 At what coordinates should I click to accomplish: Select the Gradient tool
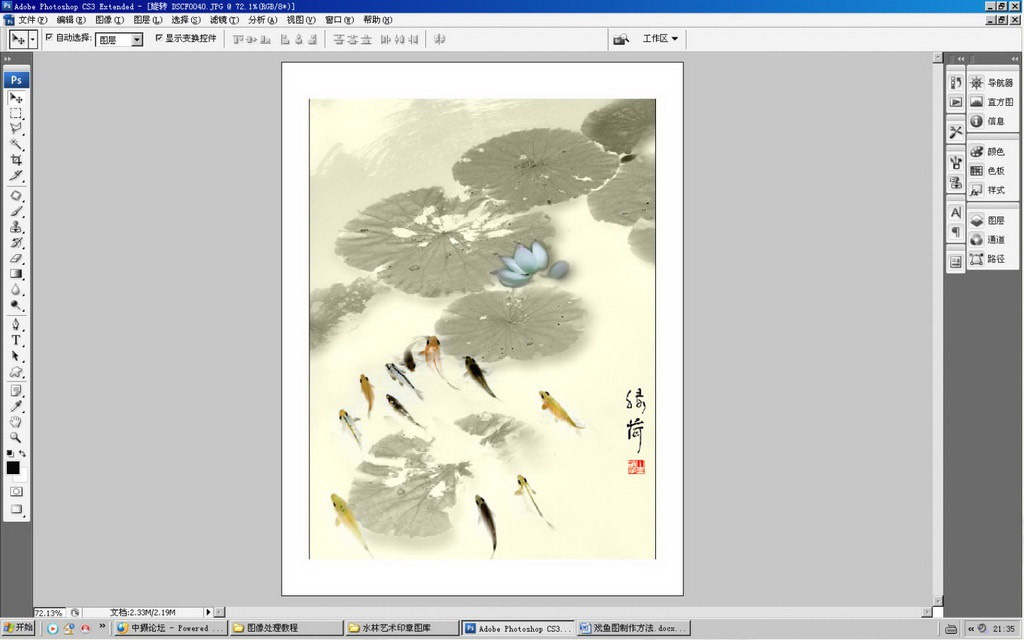pyautogui.click(x=16, y=274)
